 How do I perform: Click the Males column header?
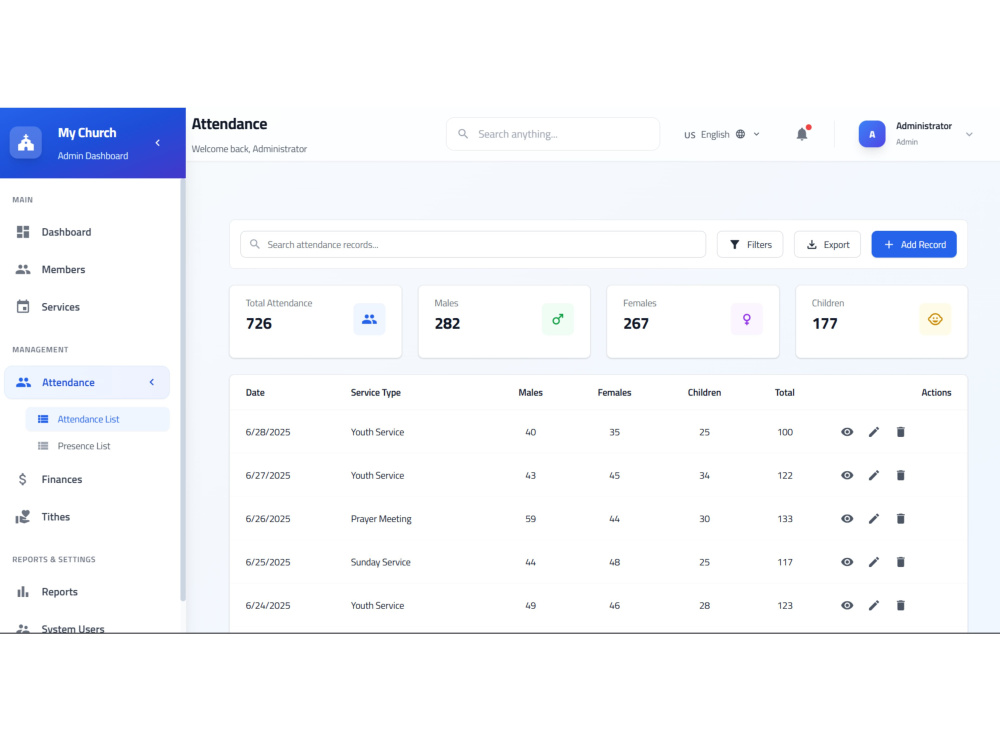(x=531, y=392)
